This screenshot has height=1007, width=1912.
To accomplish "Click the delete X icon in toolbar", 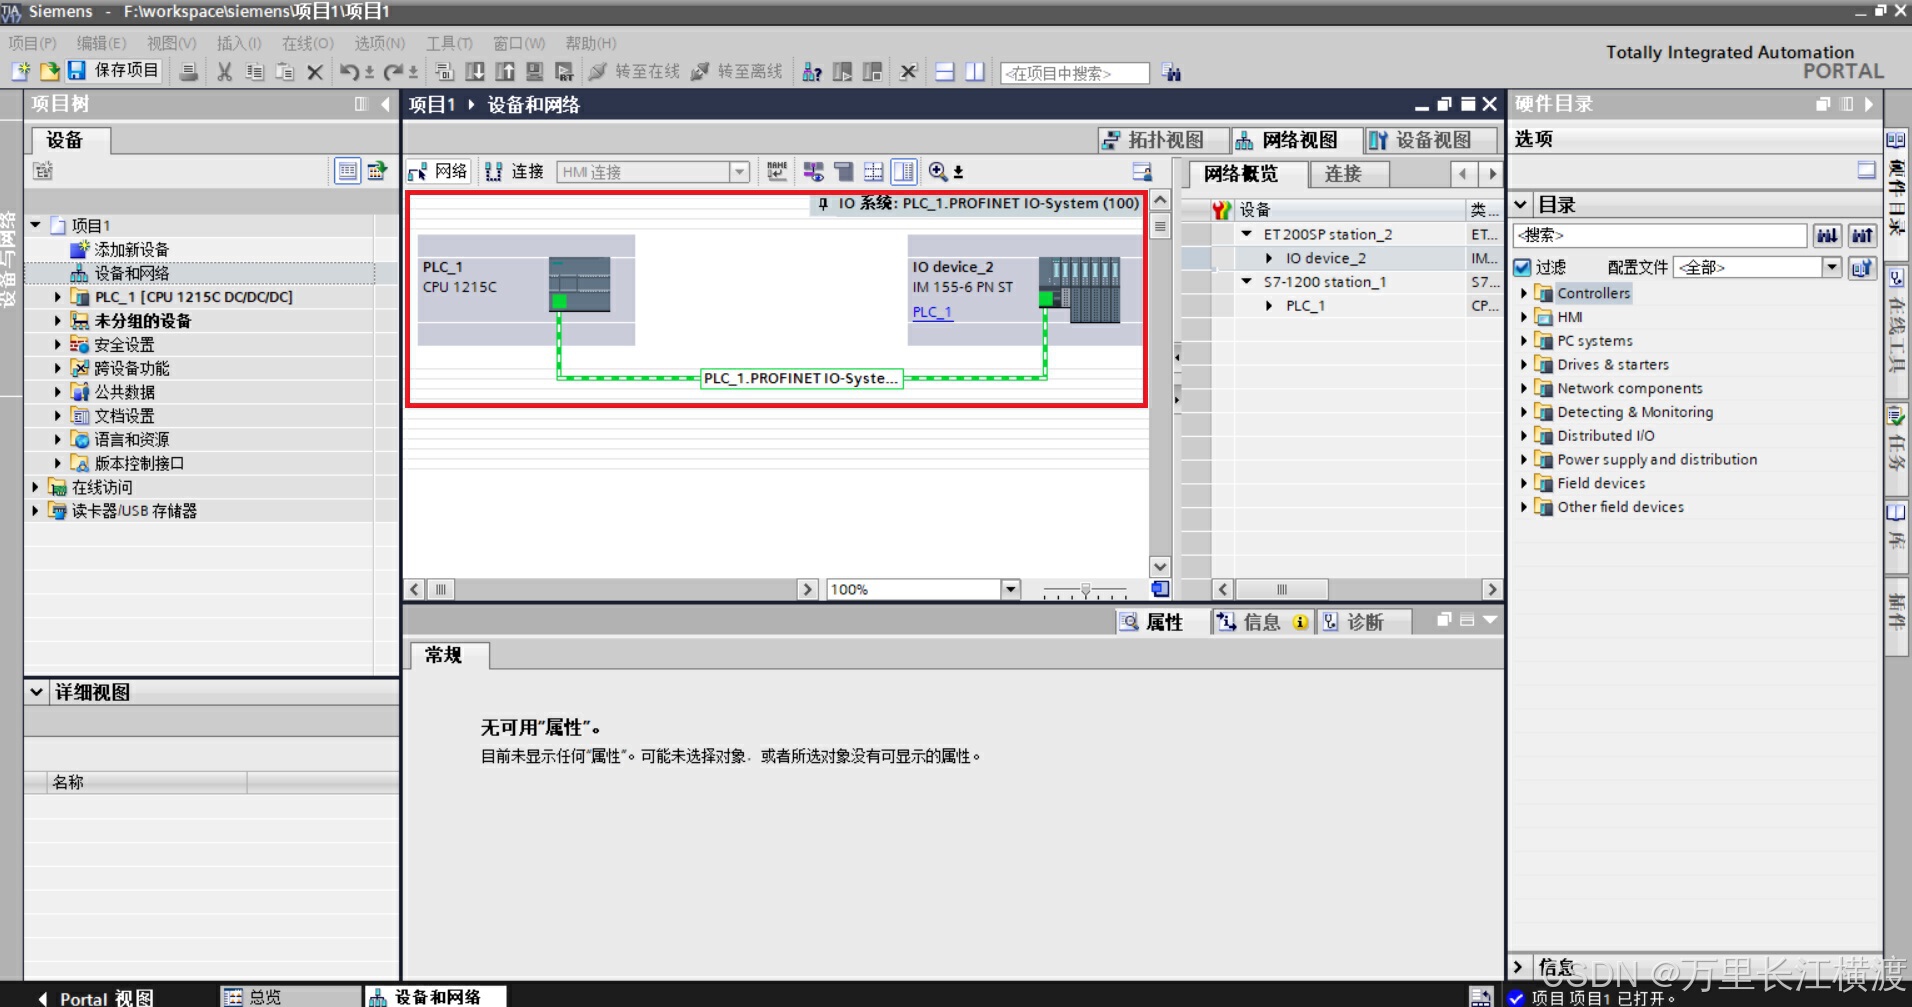I will pyautogui.click(x=315, y=72).
